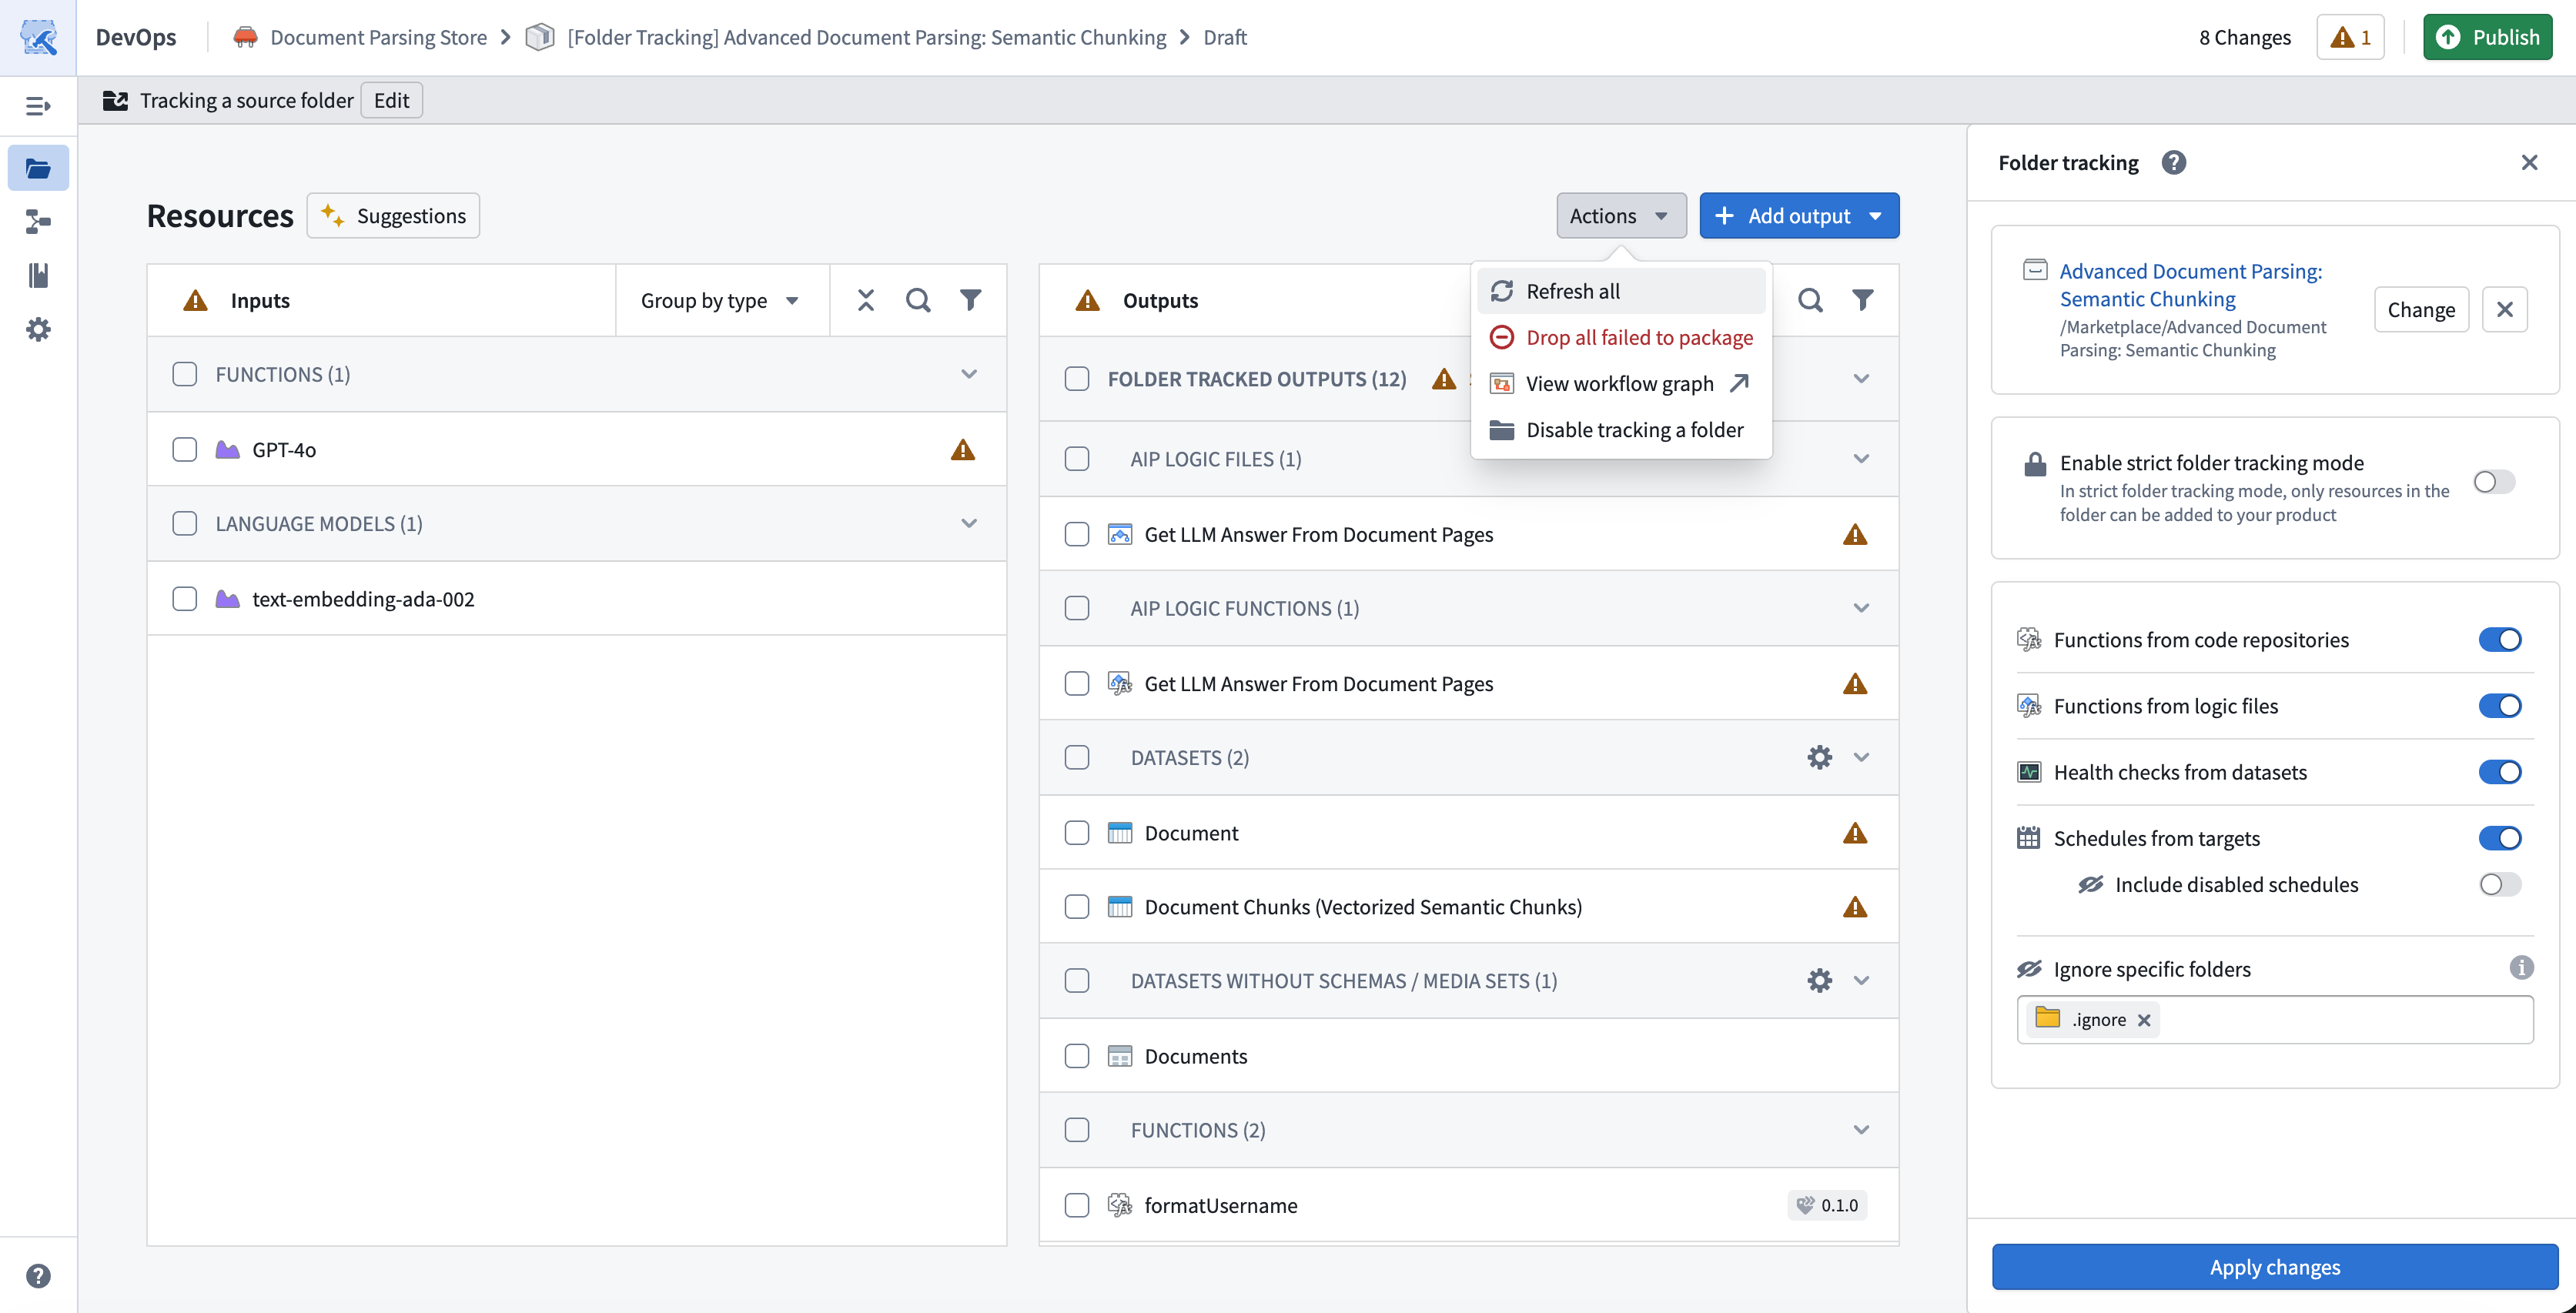The height and width of the screenshot is (1313, 2576).
Task: Click the Folder tracking help icon
Action: pos(2173,162)
